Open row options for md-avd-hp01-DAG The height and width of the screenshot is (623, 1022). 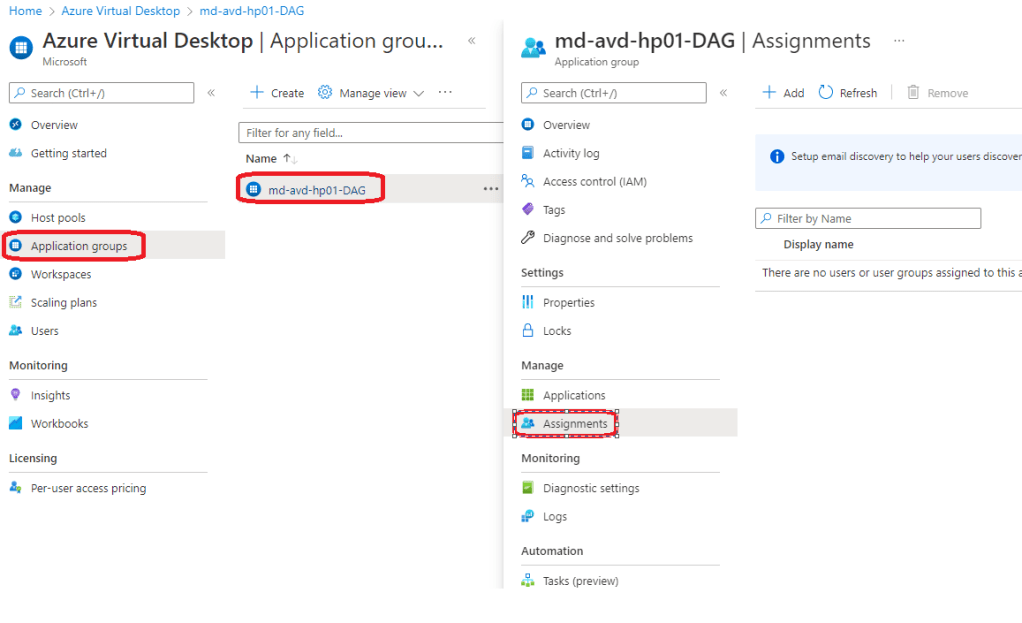(490, 189)
